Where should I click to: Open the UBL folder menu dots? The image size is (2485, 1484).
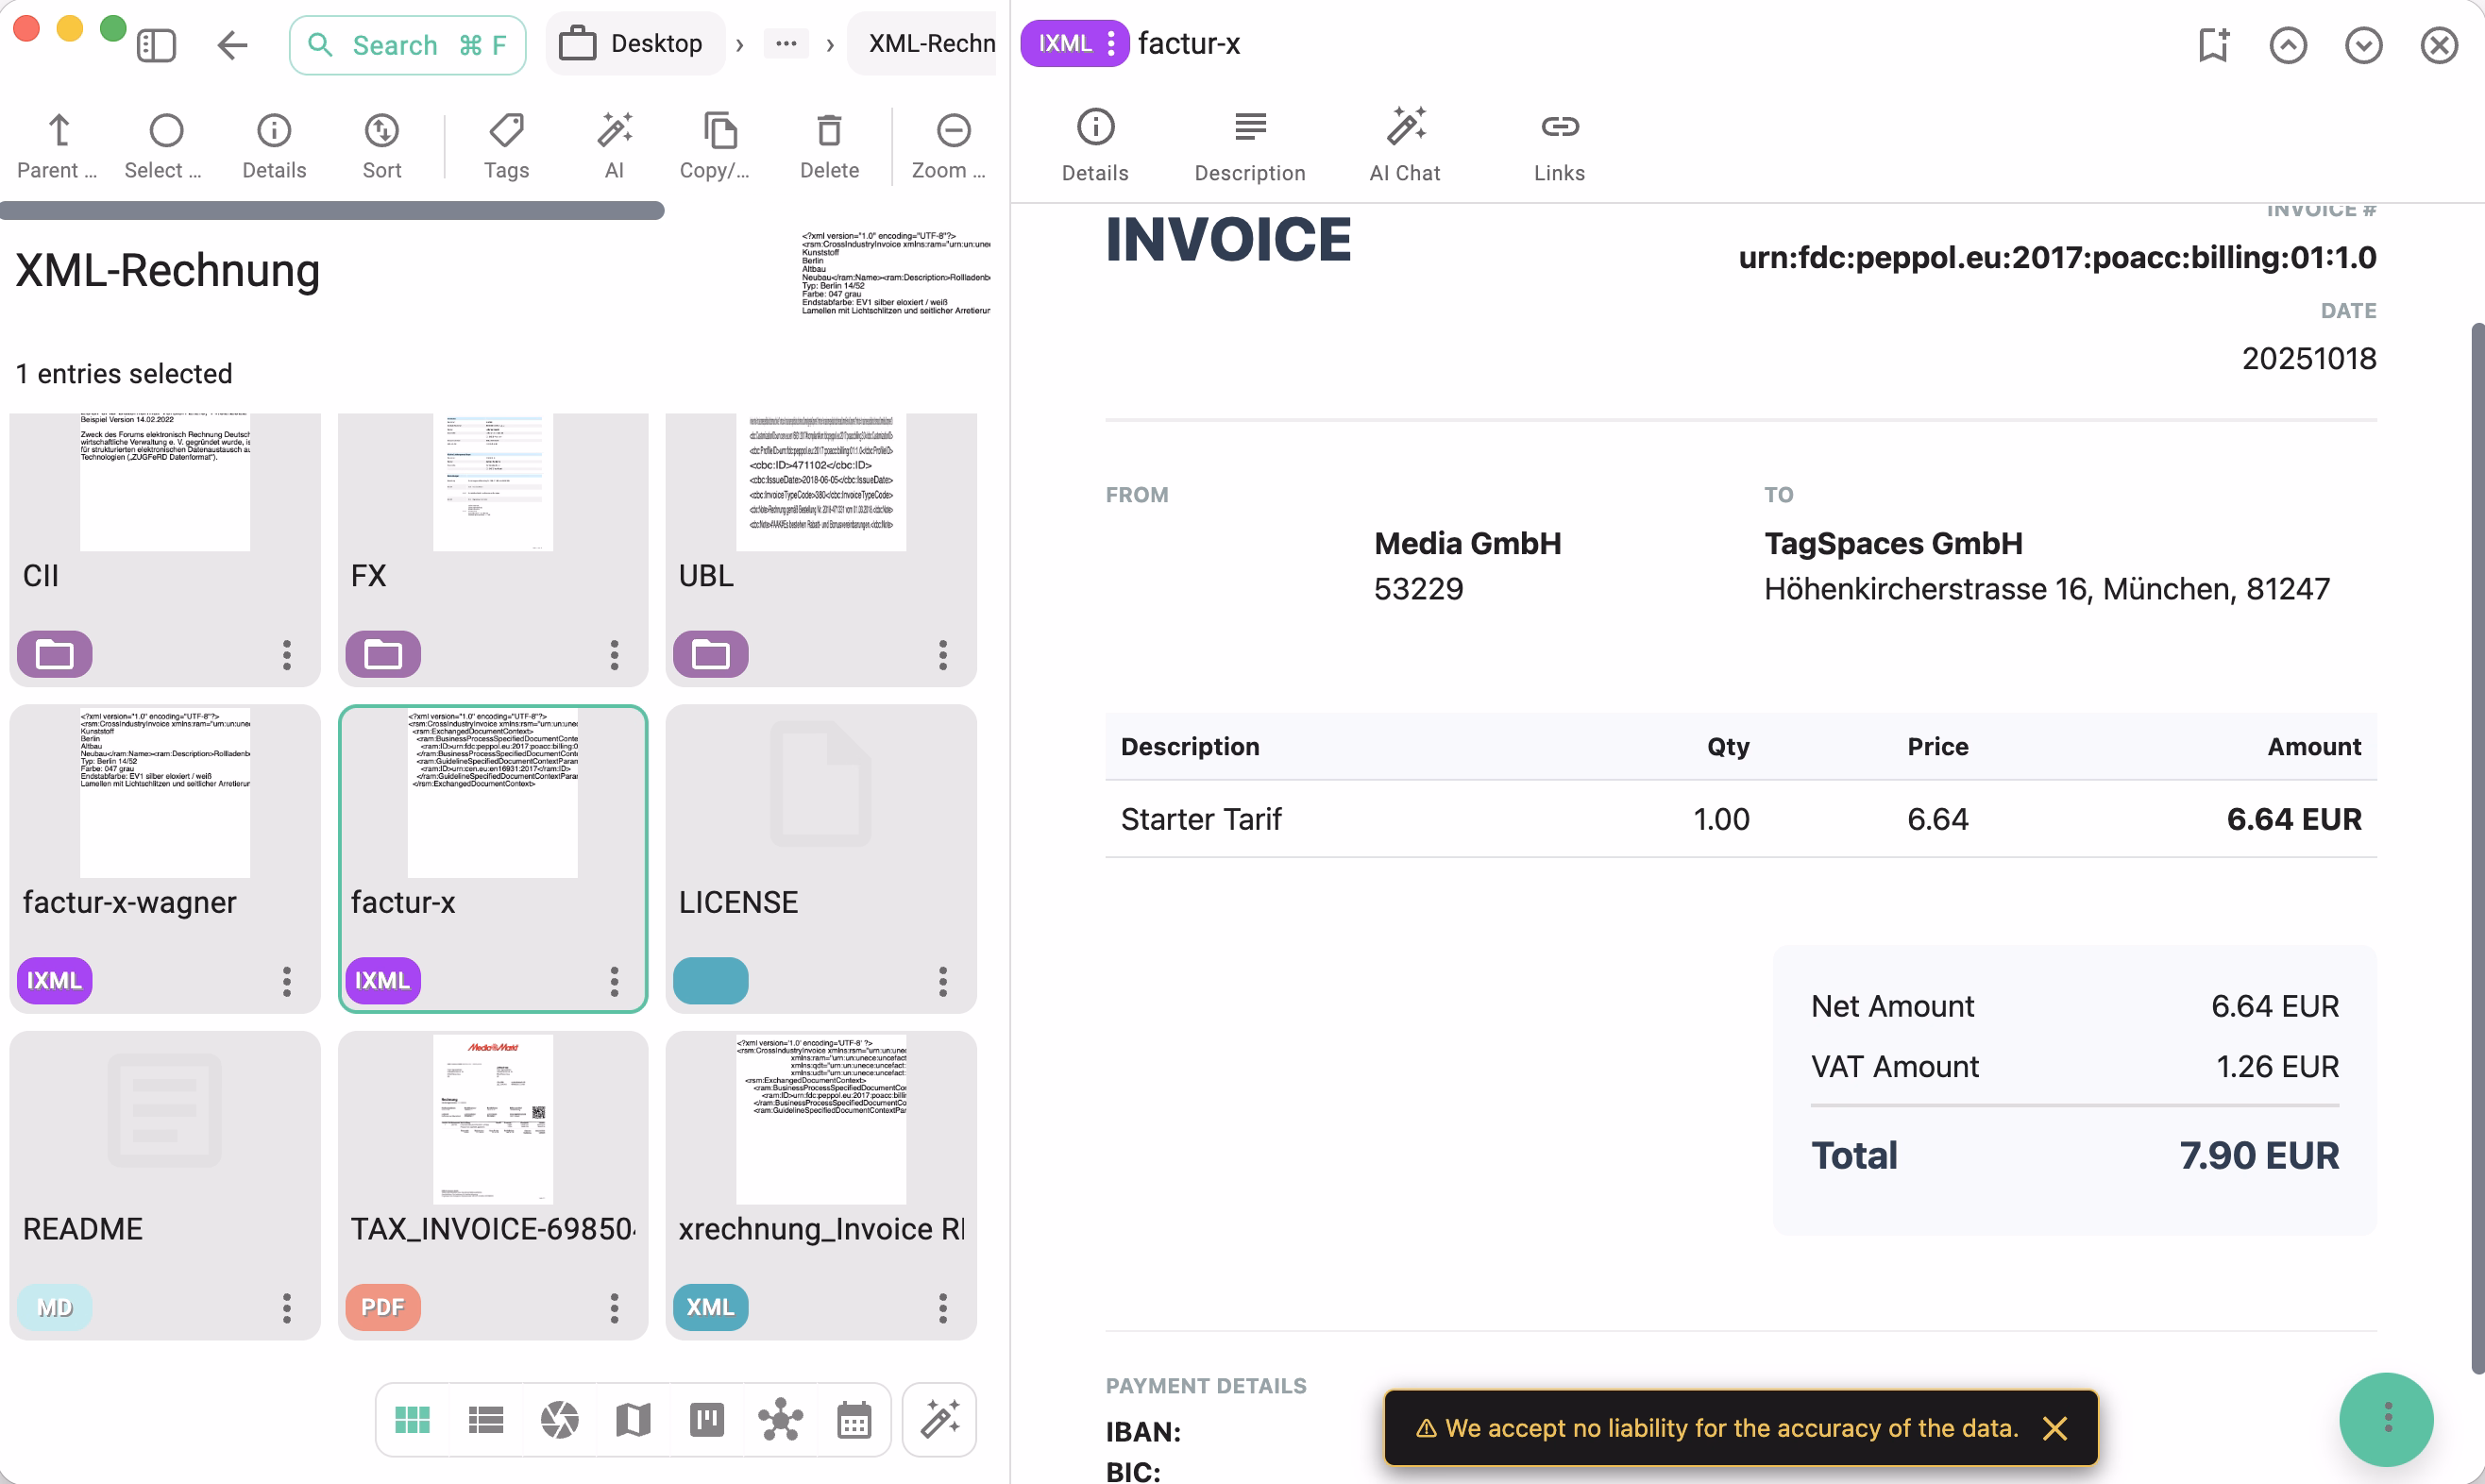point(942,655)
